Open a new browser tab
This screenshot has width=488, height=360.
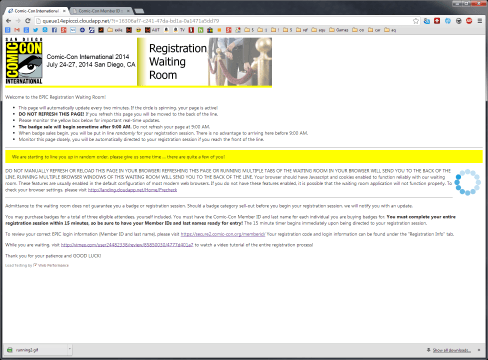(x=139, y=11)
